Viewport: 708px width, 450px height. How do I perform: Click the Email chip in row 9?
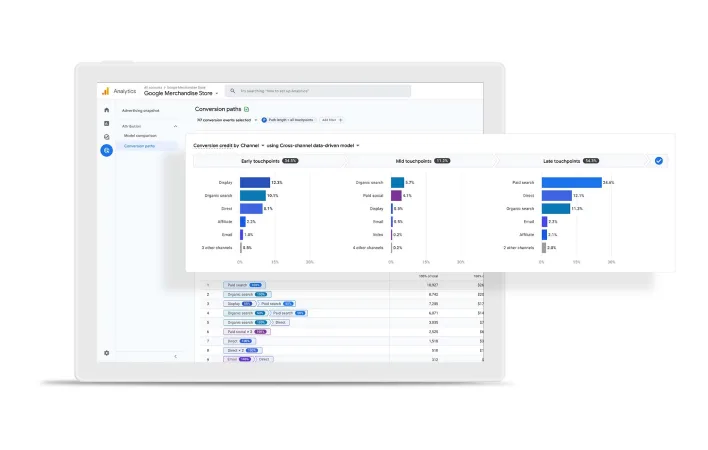(238, 360)
